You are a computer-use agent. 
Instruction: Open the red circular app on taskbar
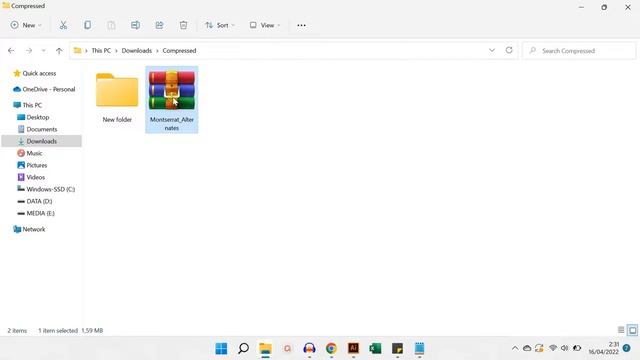click(287, 349)
